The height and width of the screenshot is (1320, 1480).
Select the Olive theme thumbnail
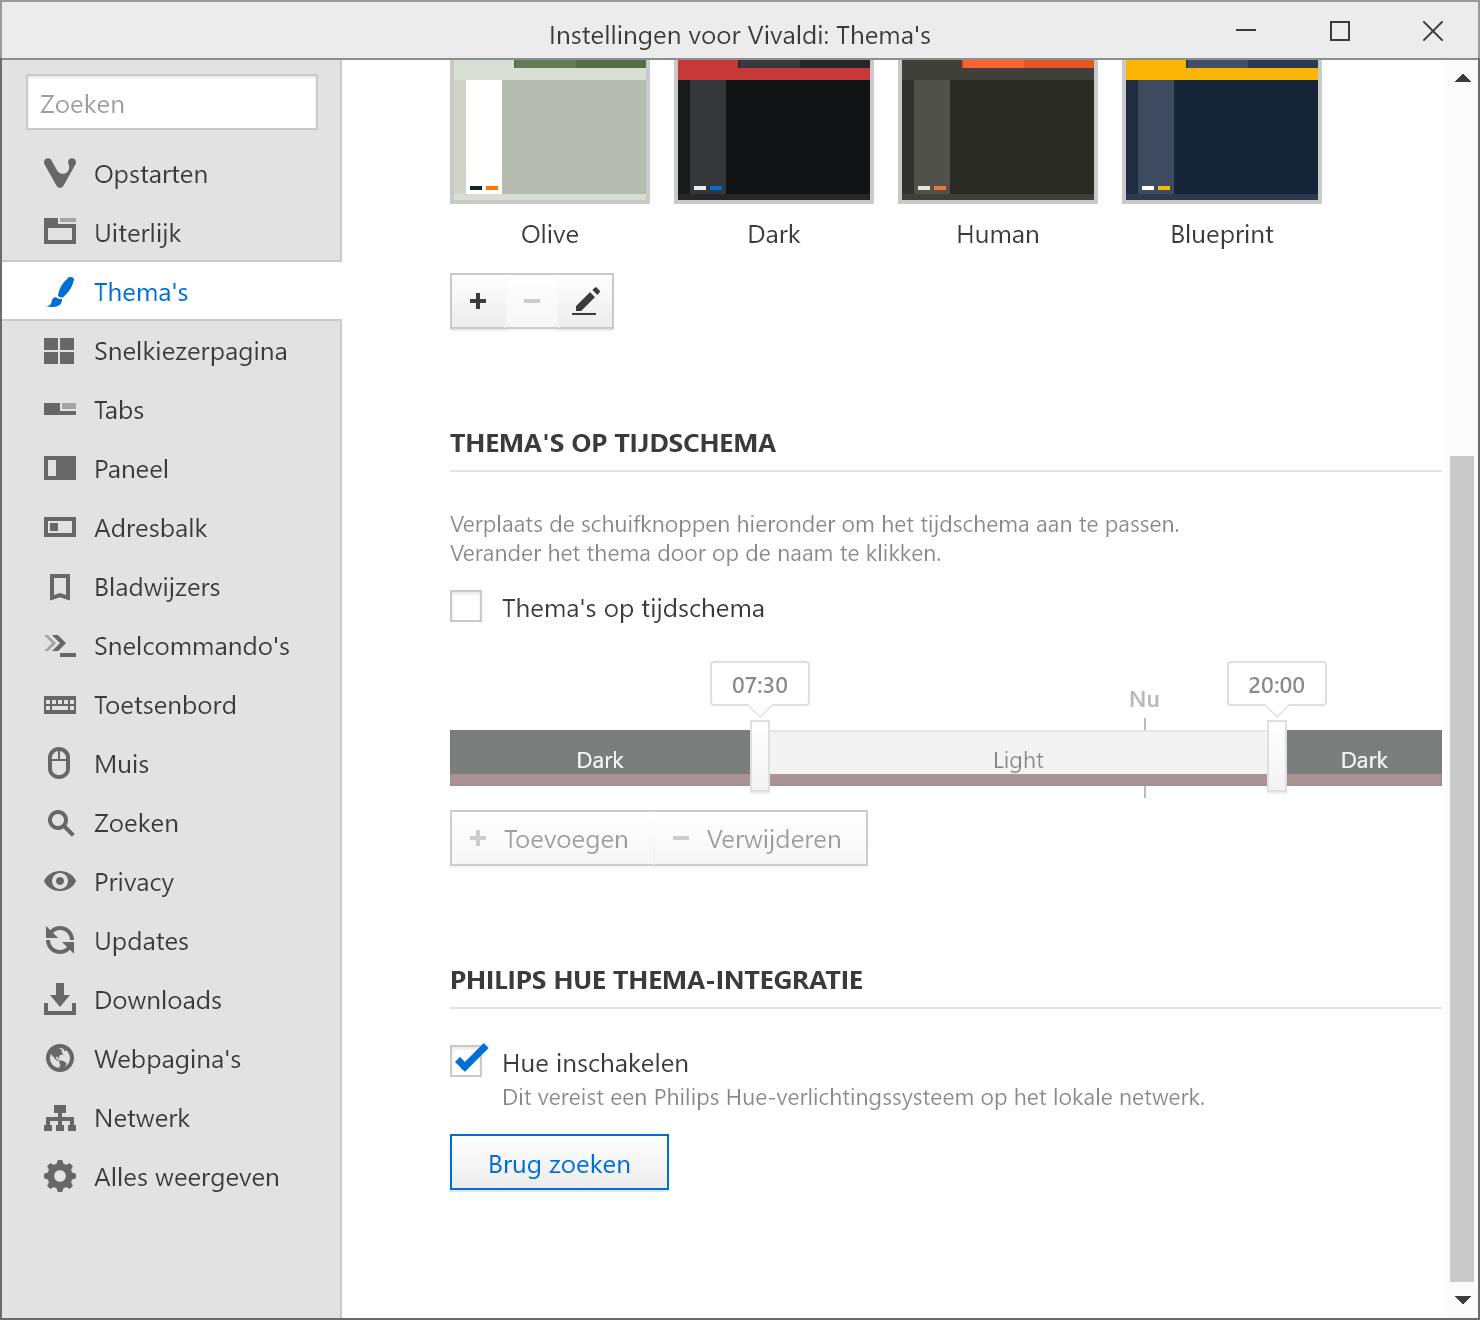550,131
